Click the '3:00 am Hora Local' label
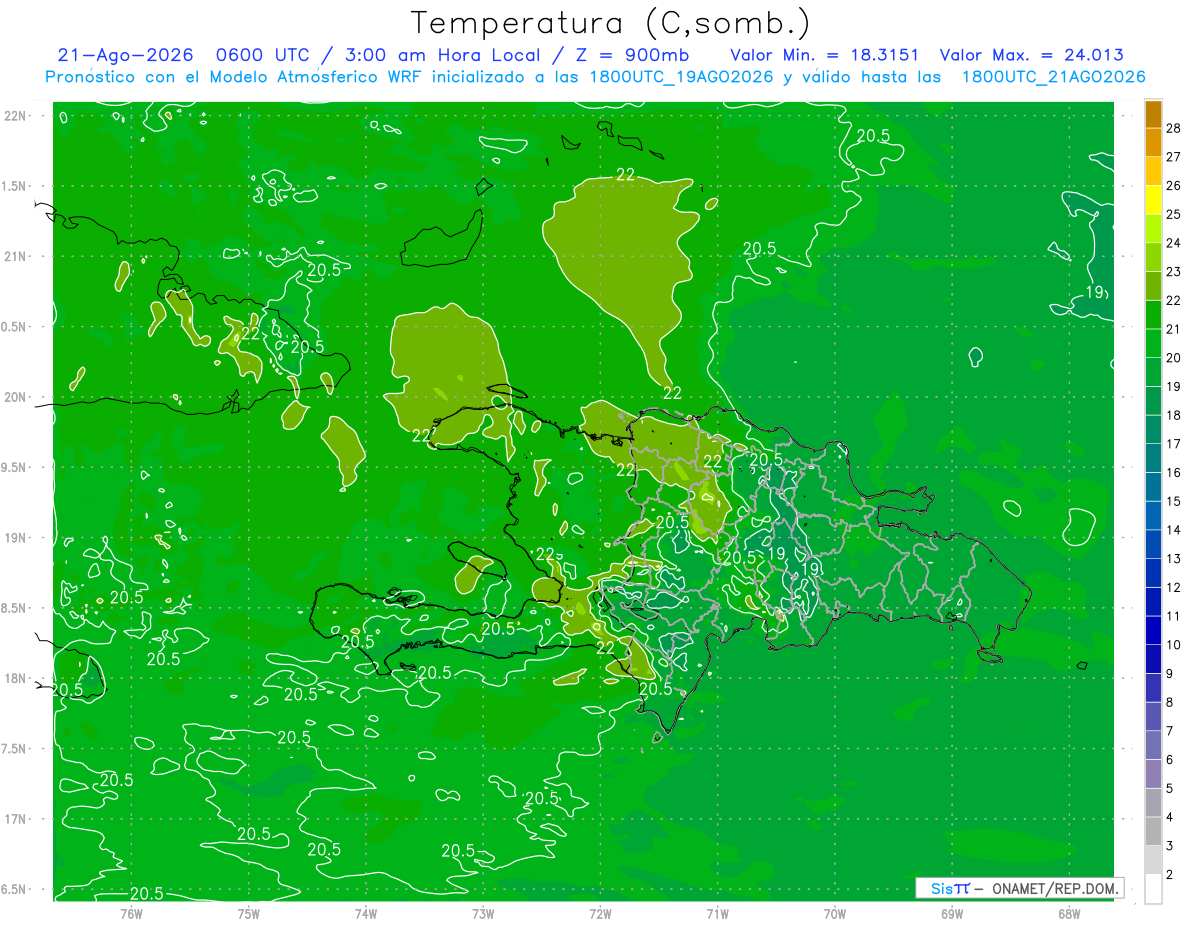 coord(441,55)
